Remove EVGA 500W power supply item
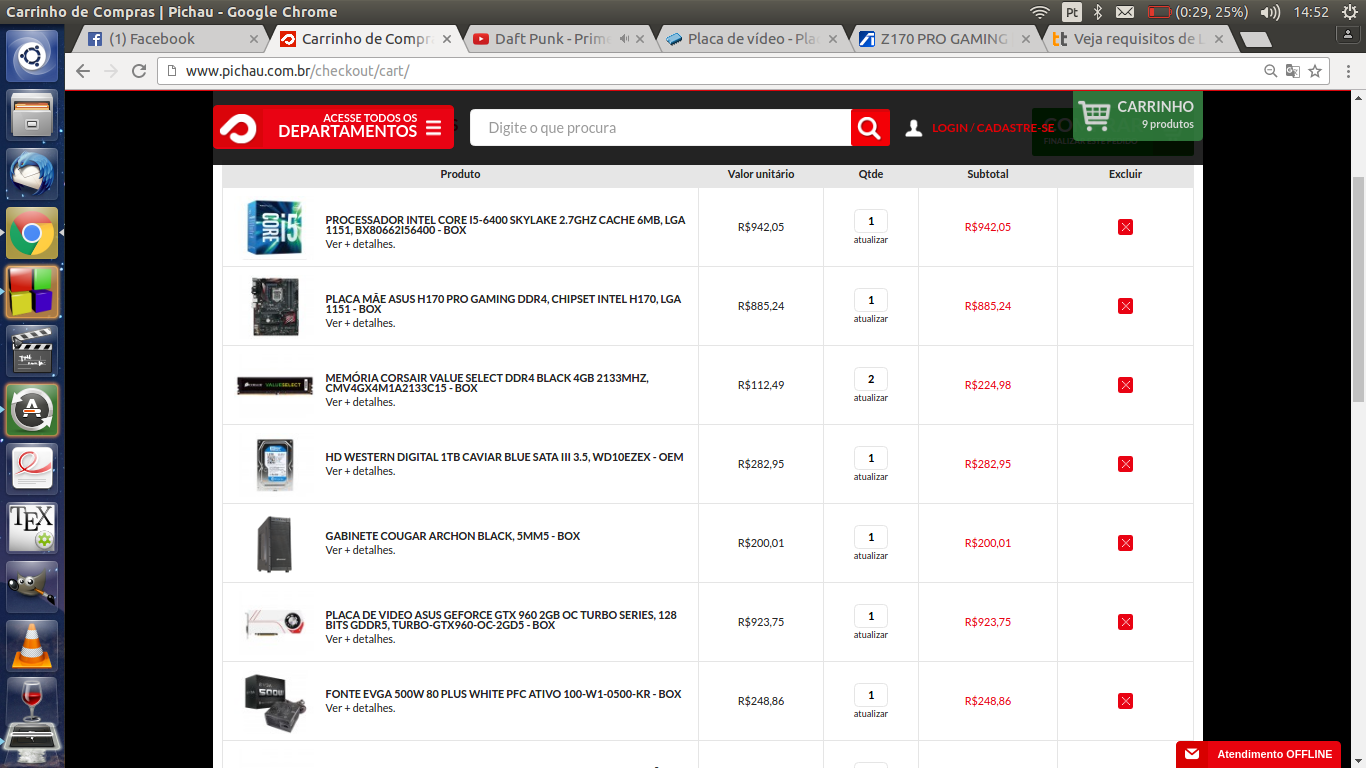The width and height of the screenshot is (1366, 768). click(x=1125, y=701)
